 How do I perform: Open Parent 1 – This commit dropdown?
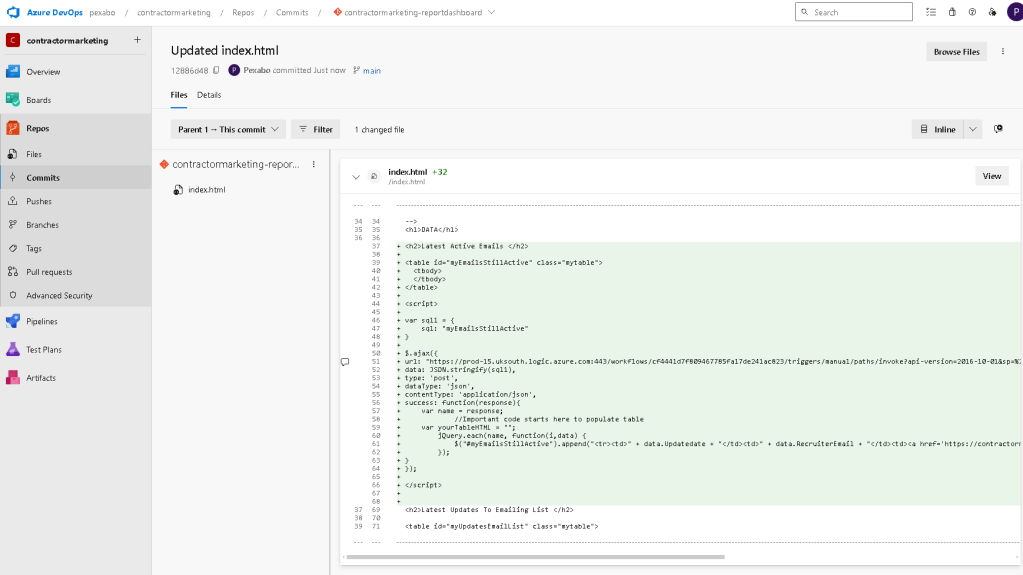pos(228,129)
